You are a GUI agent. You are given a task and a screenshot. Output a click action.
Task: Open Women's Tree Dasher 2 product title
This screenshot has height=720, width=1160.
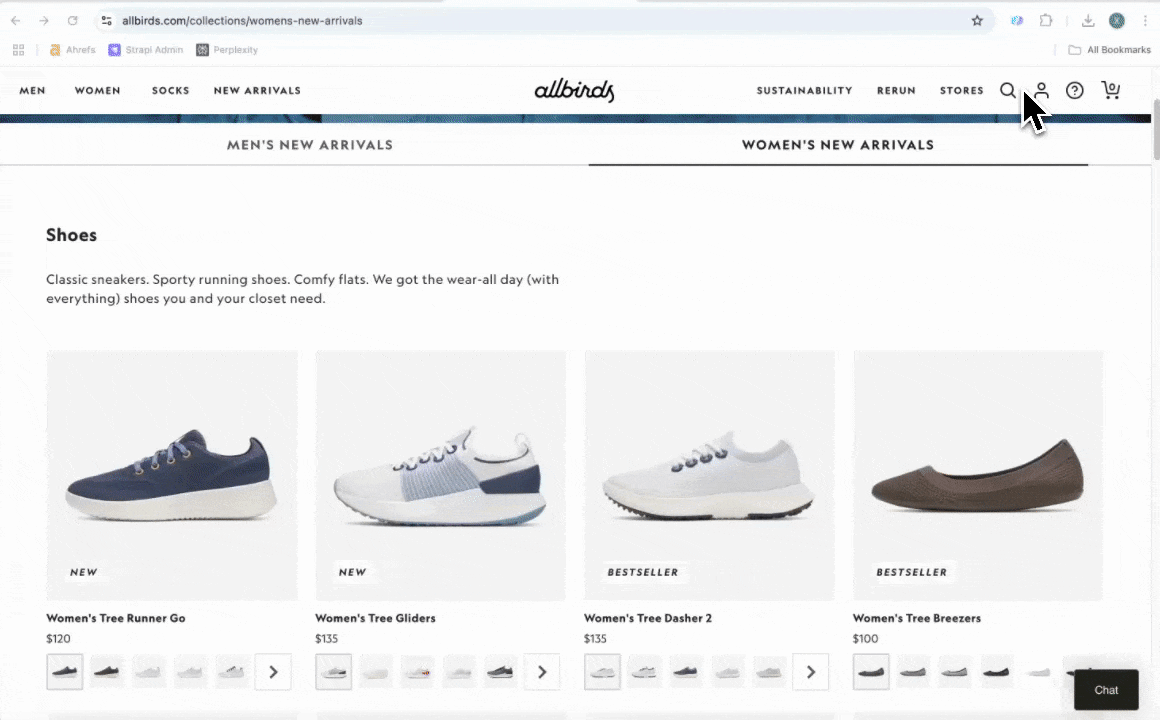647,618
